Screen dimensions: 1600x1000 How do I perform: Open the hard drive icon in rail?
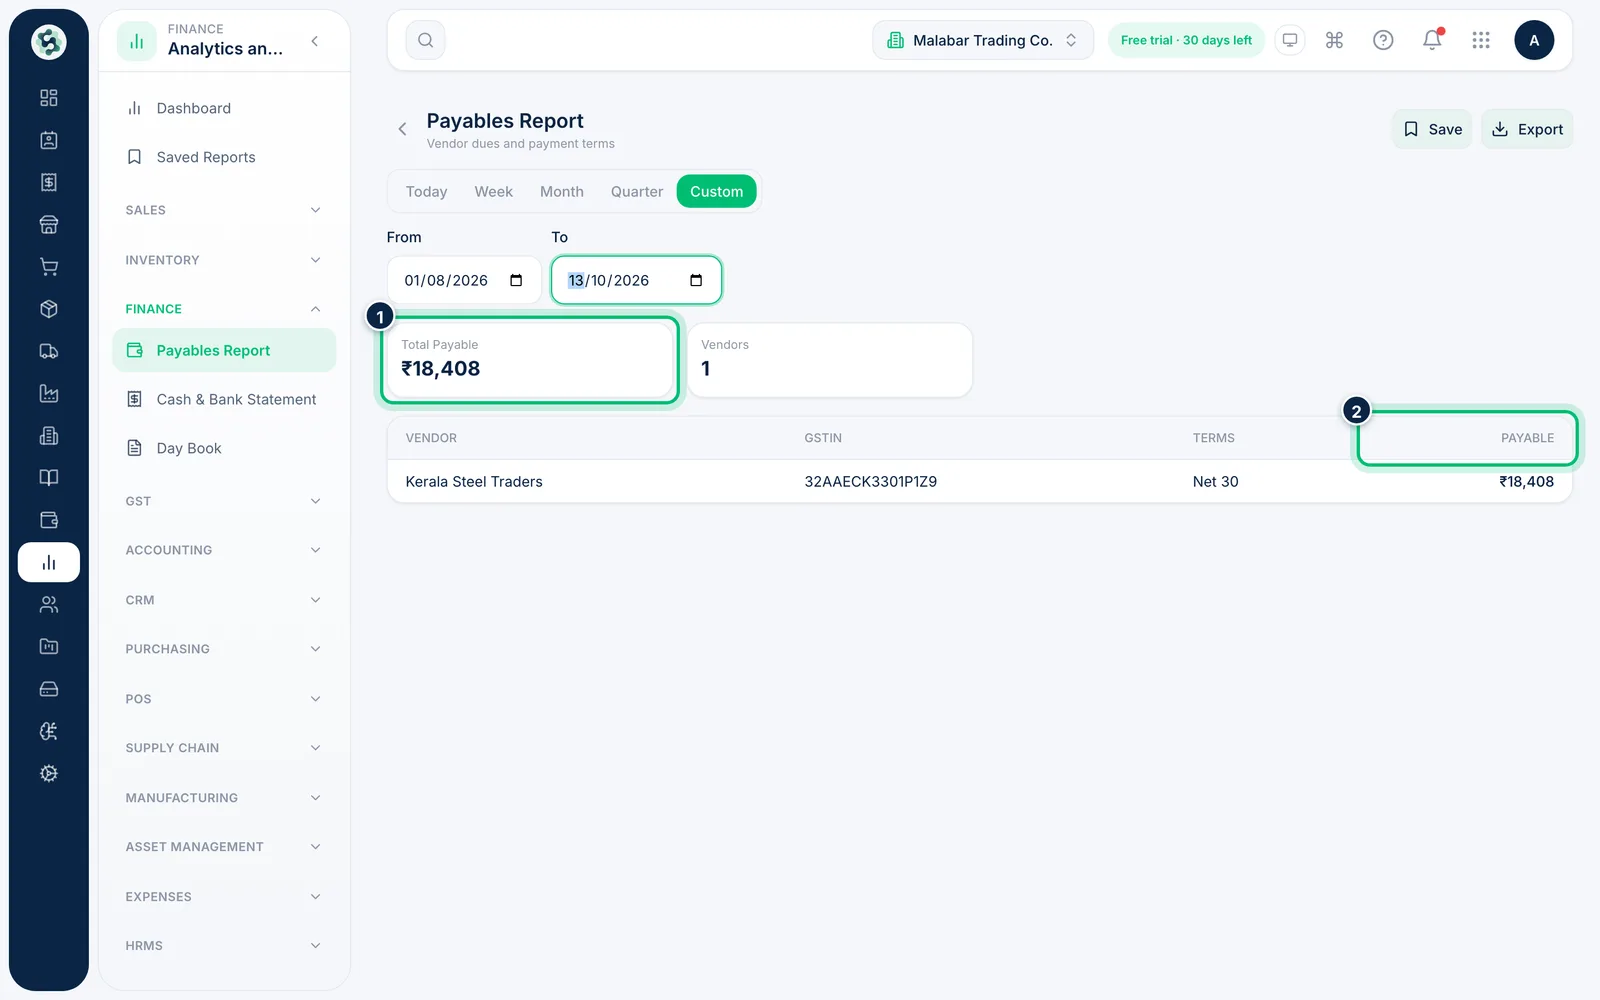pyautogui.click(x=48, y=689)
